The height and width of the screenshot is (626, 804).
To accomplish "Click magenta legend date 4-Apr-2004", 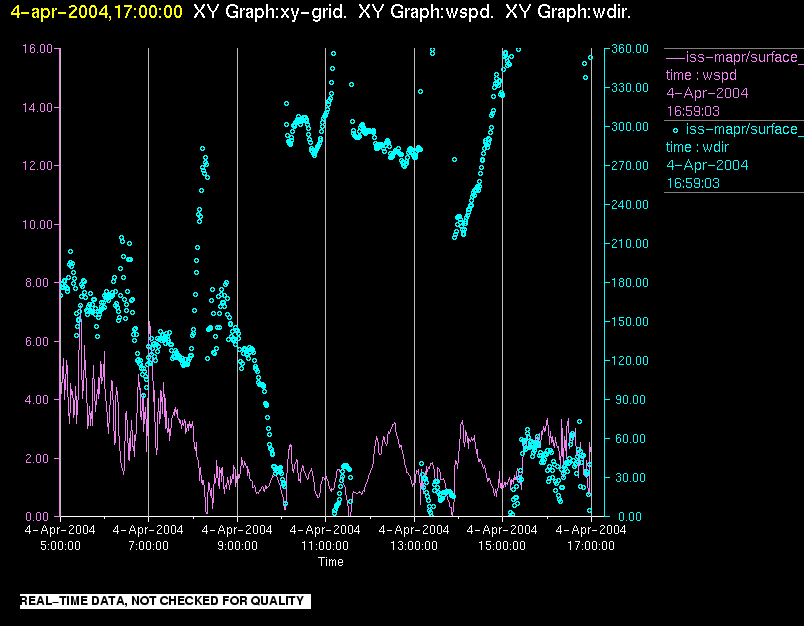I will (707, 93).
